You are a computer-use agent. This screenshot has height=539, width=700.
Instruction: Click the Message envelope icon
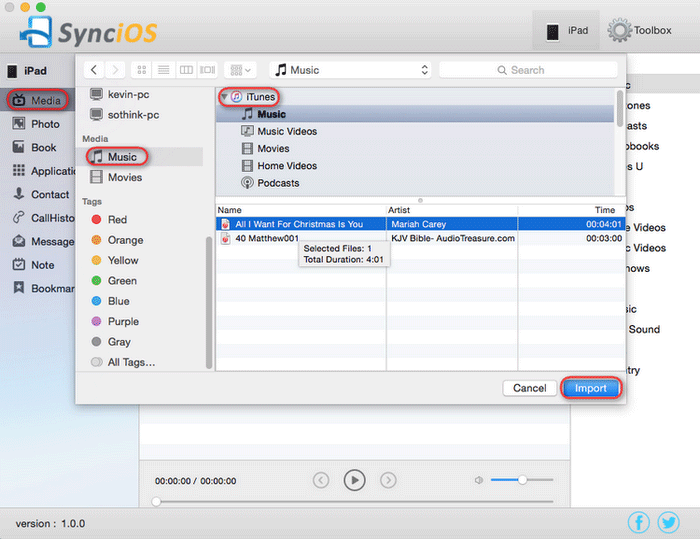click(x=19, y=241)
